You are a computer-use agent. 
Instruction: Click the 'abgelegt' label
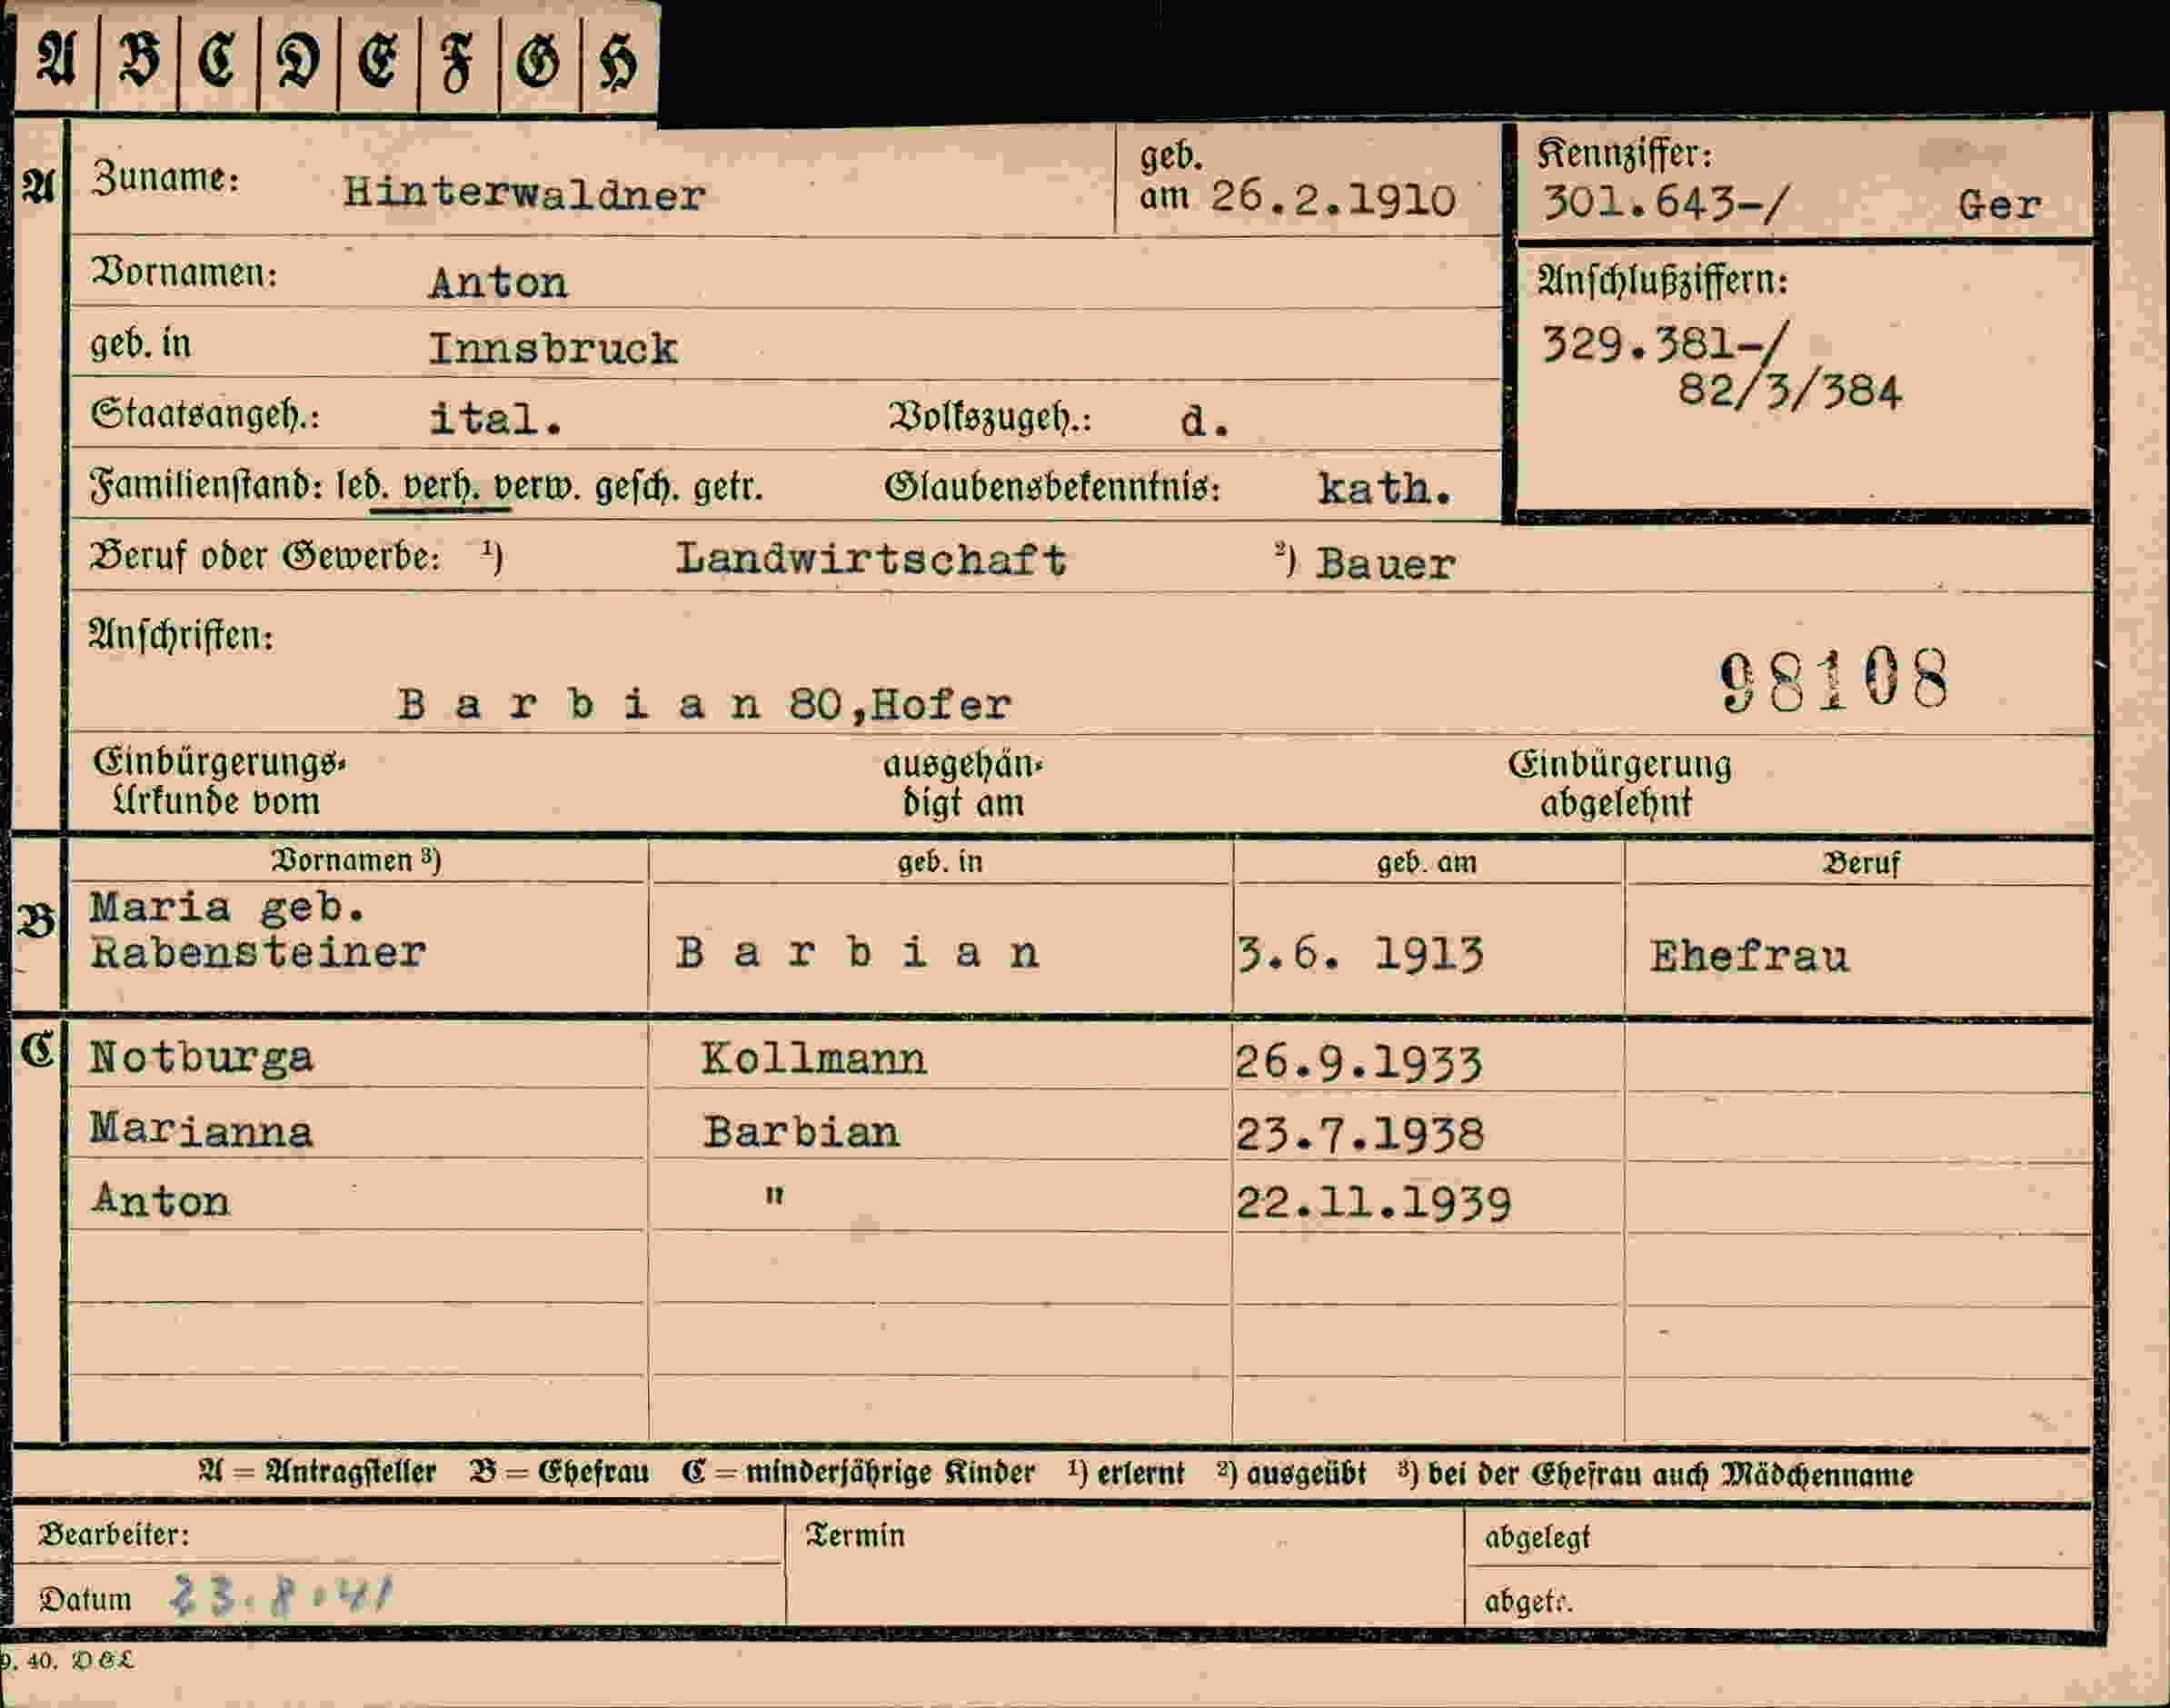click(1537, 1538)
